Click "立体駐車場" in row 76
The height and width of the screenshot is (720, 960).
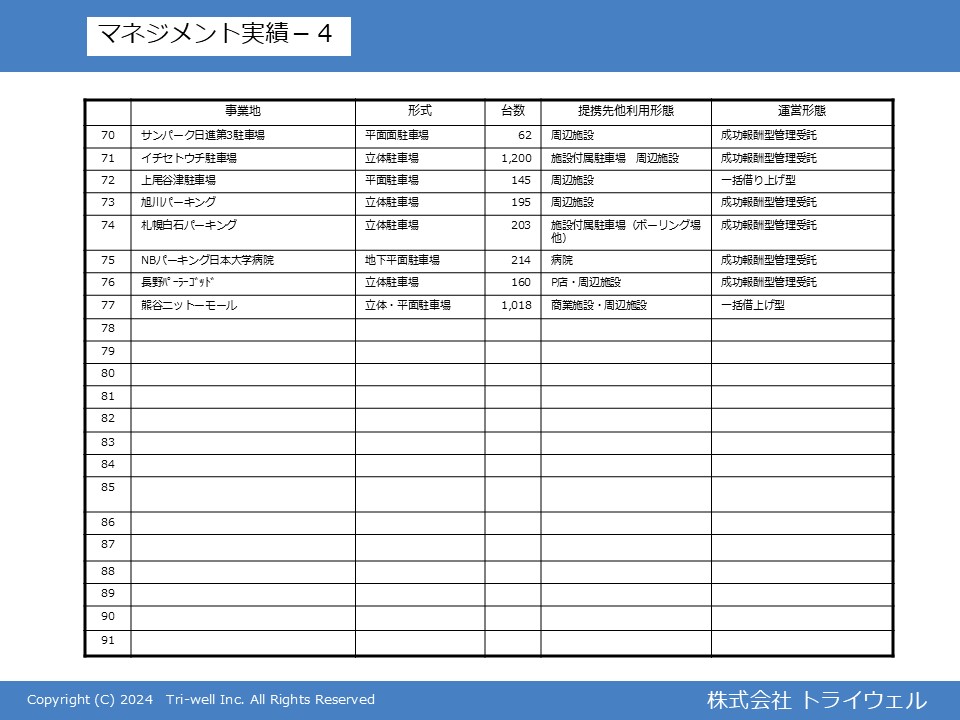point(392,282)
